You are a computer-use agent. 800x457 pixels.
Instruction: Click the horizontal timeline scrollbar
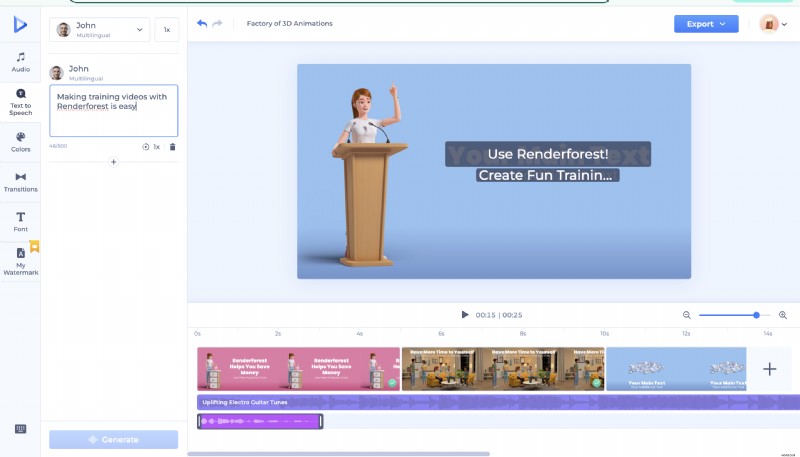click(x=339, y=453)
